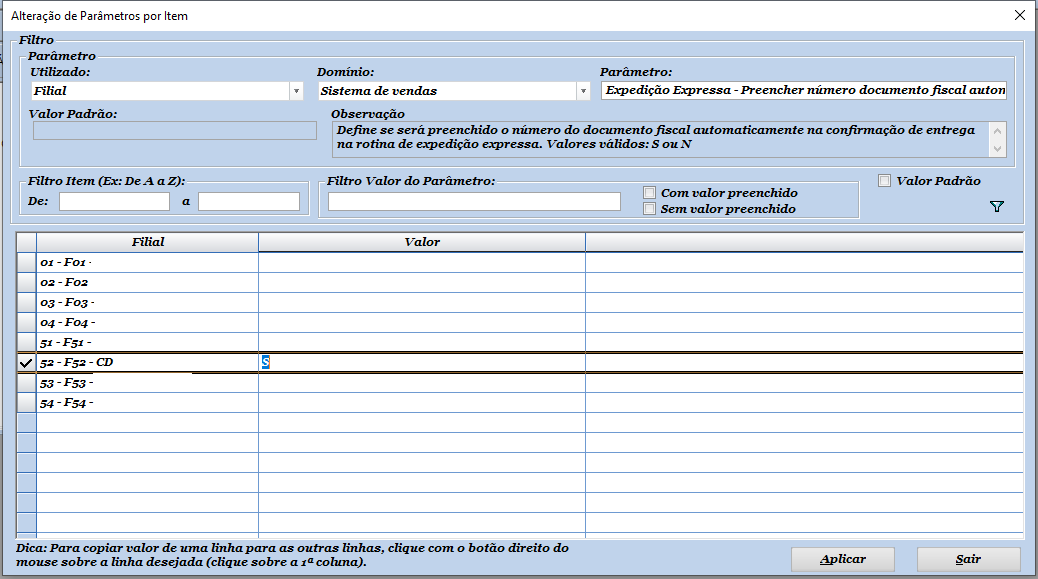Expand the Domínio 'Sistema de vendas' dropdown

pyautogui.click(x=583, y=91)
